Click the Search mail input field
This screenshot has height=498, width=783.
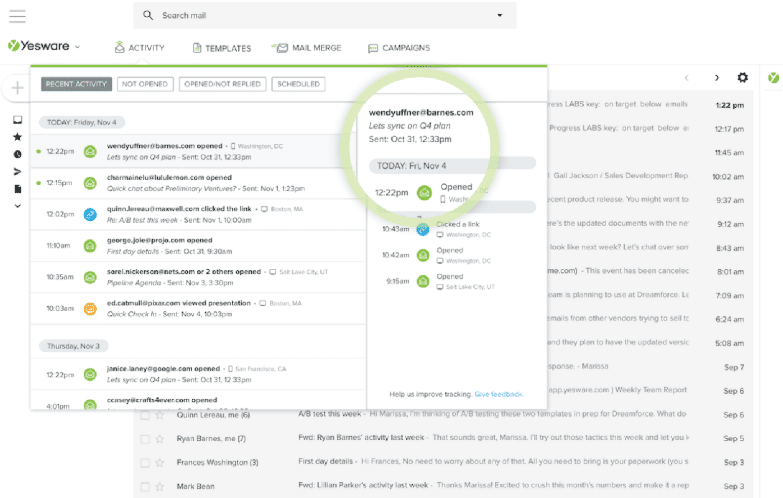pyautogui.click(x=320, y=16)
